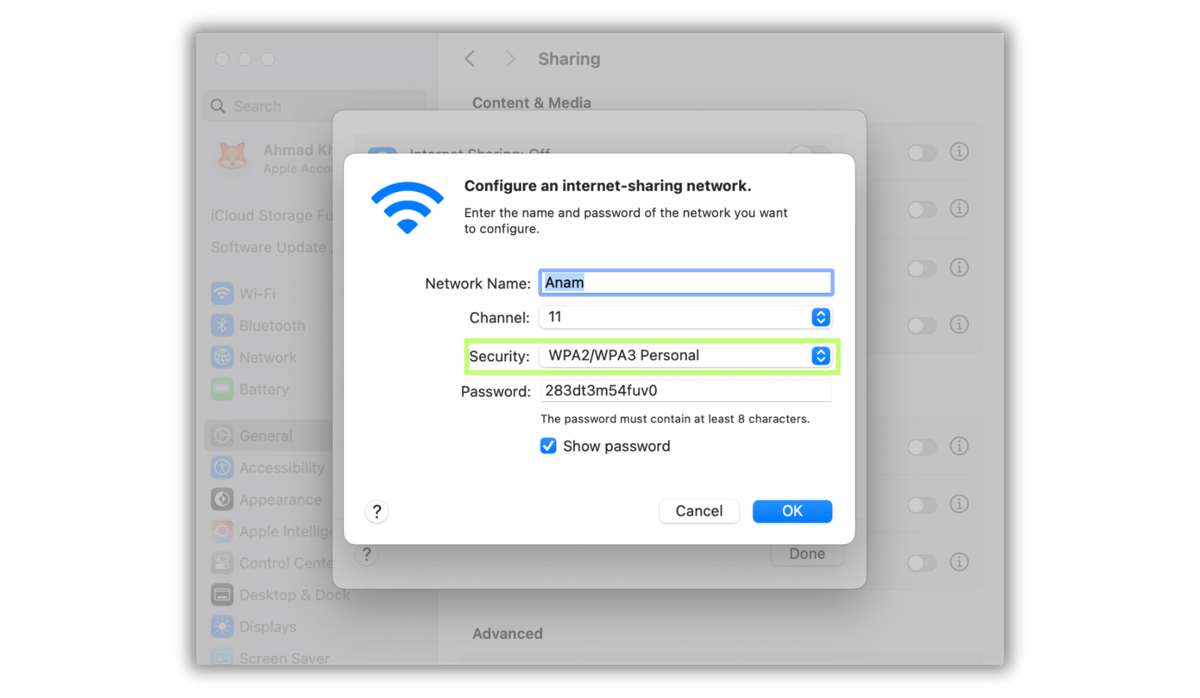The image size is (1200, 698).
Task: Click the help icon beside Done
Action: click(367, 554)
